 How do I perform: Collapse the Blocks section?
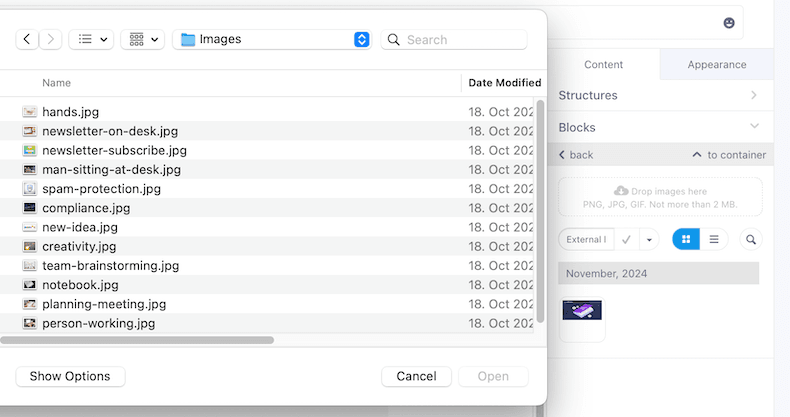[661, 127]
